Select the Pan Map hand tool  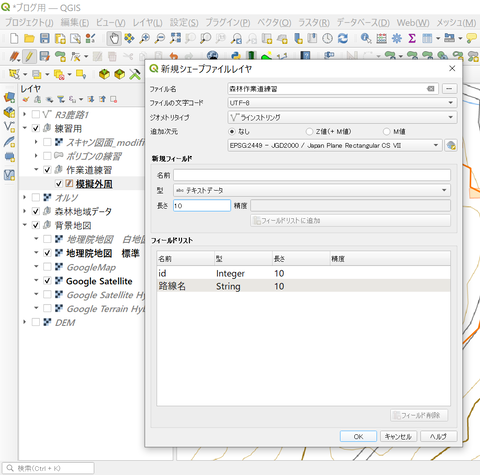[x=114, y=38]
